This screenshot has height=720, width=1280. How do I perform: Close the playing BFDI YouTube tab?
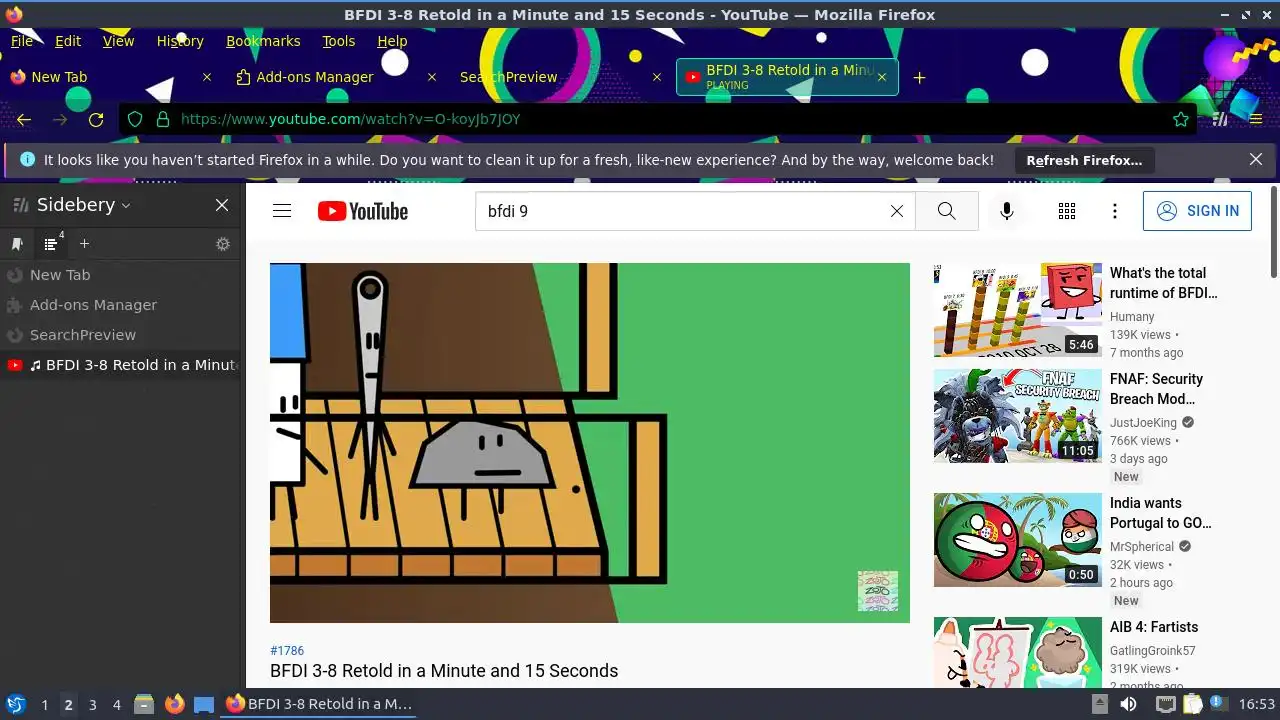pos(881,77)
